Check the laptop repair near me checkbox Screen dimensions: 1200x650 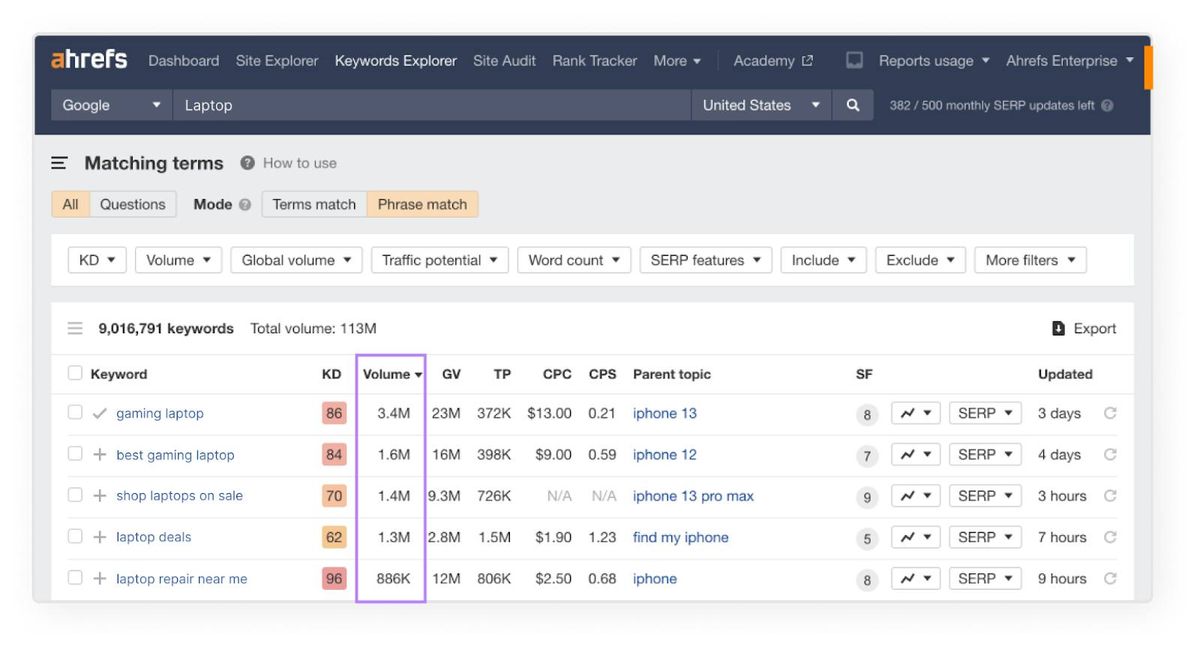75,577
